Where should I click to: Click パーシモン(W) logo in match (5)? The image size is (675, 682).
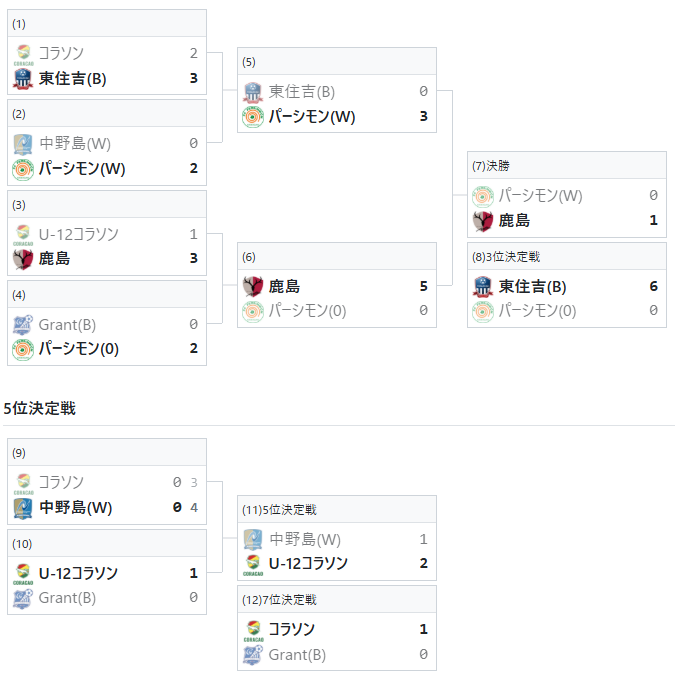(253, 117)
